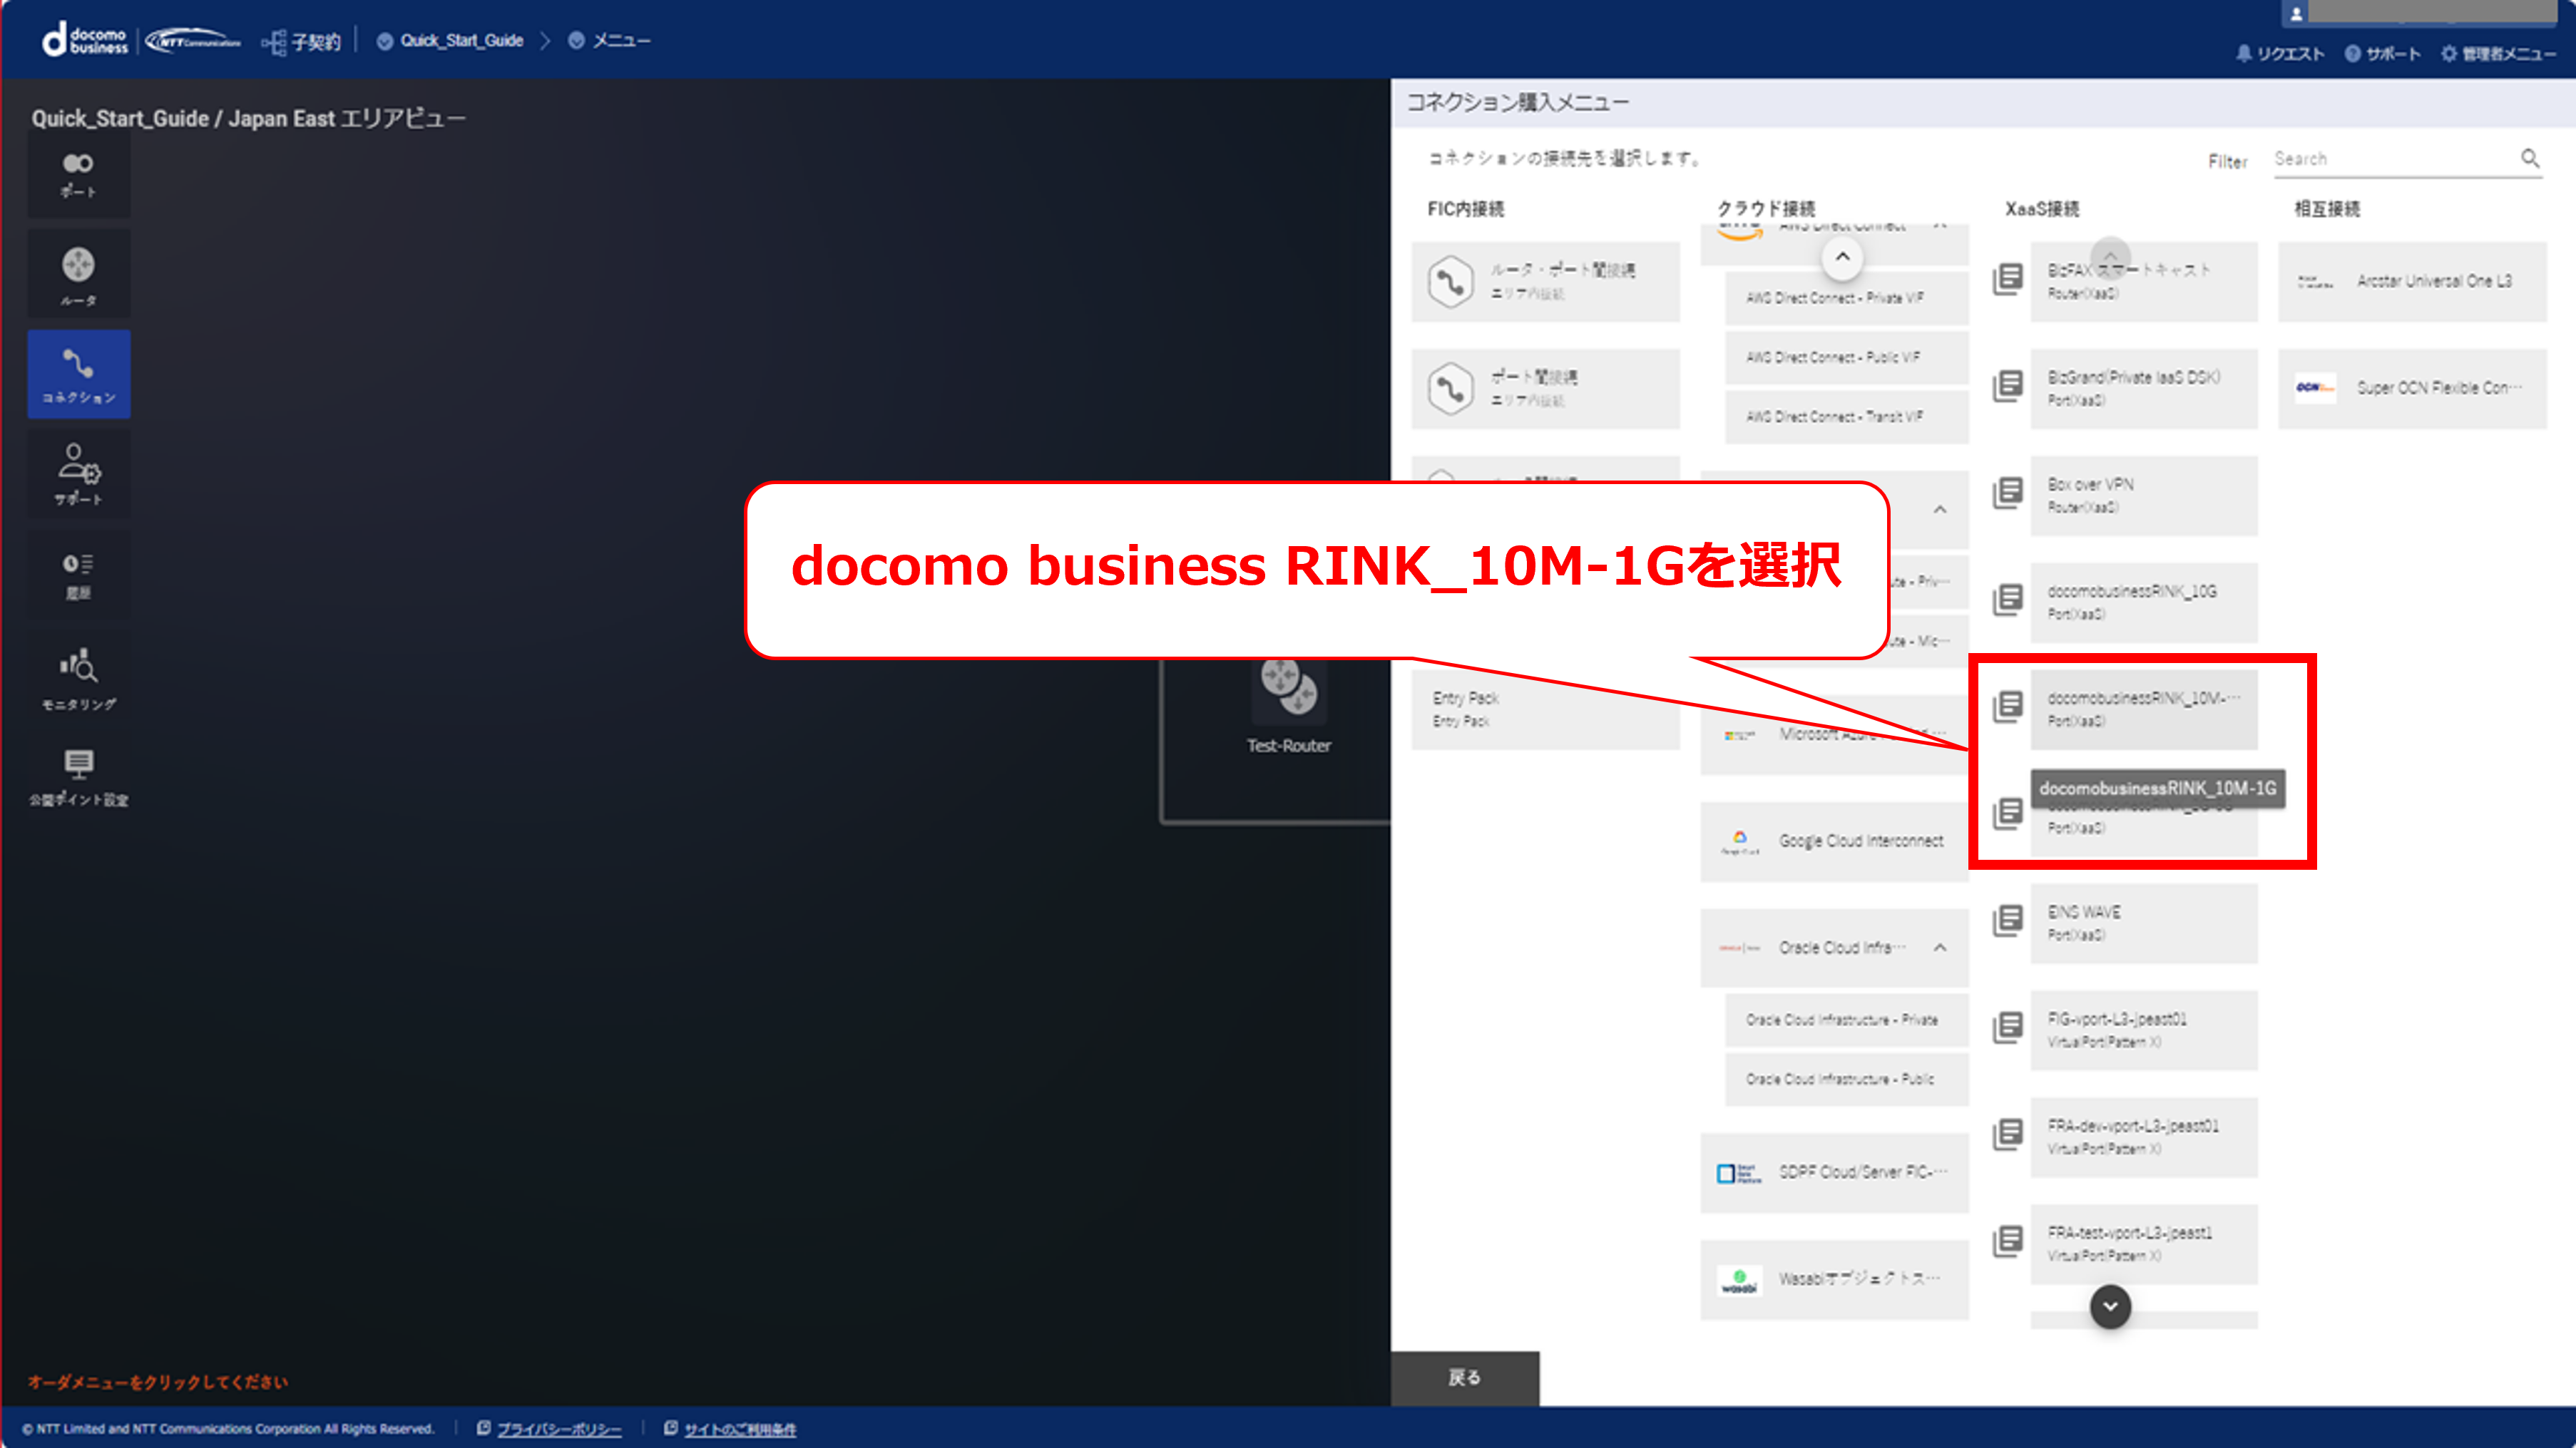Select the Entry Pack item

[1545, 709]
